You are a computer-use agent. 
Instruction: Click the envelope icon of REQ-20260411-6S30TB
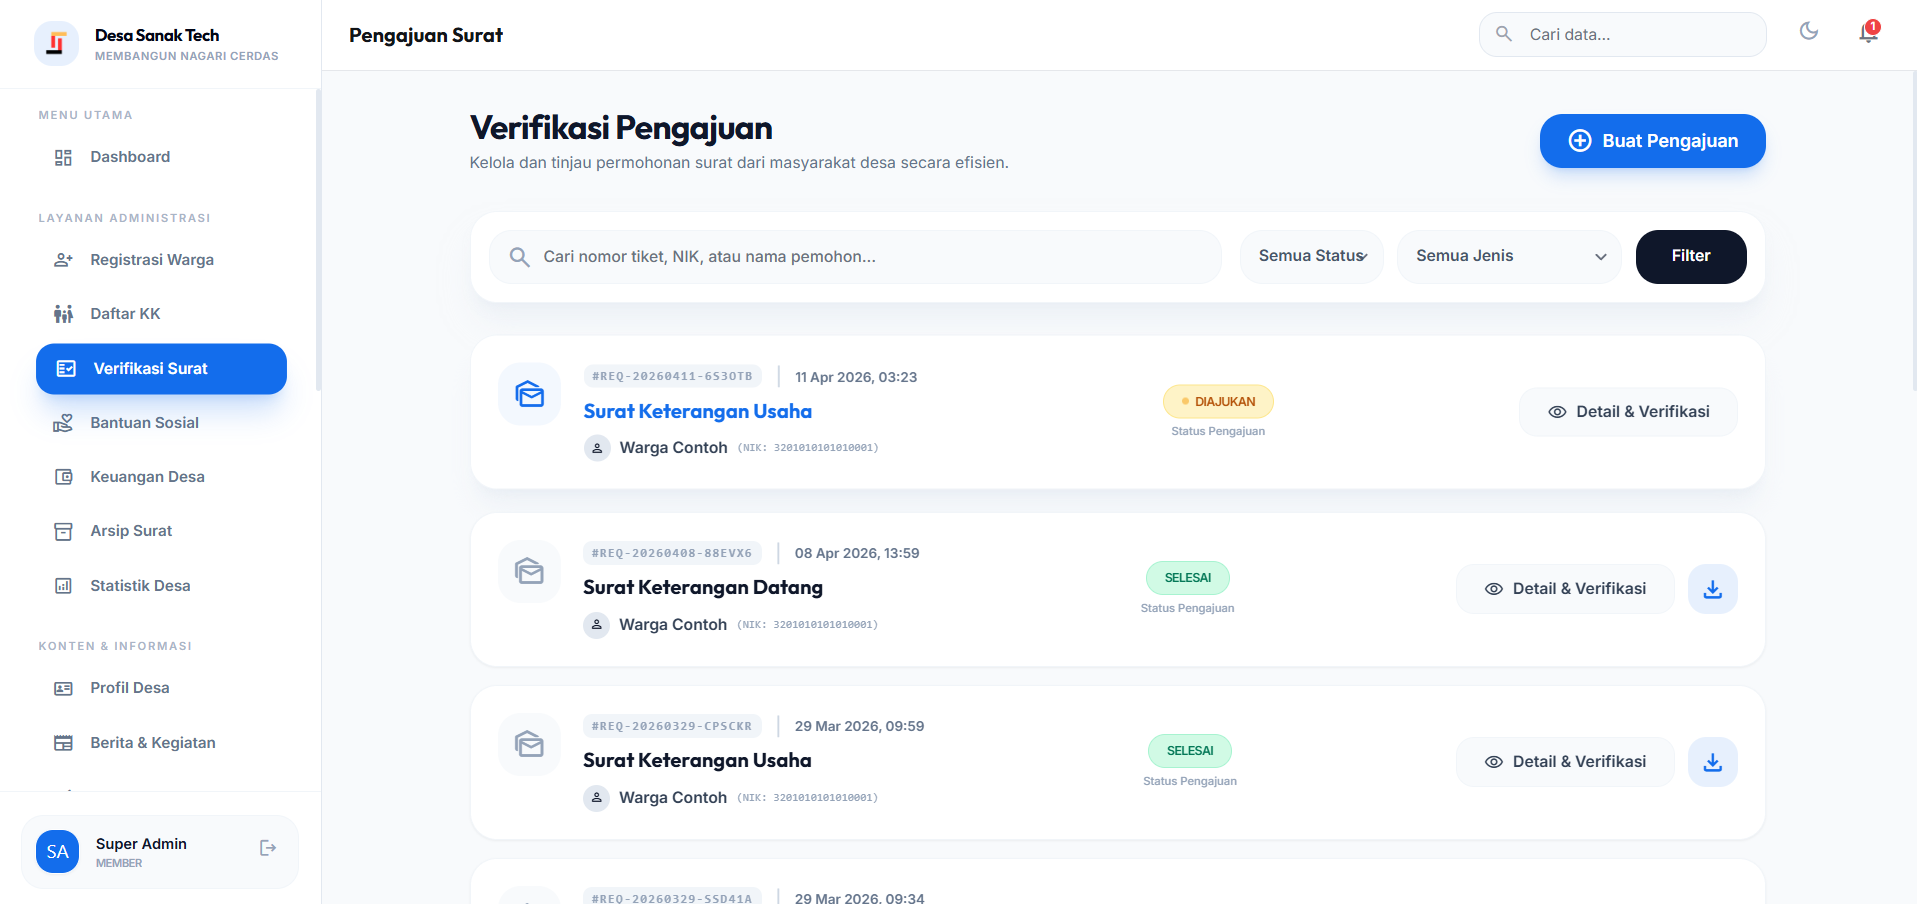(x=529, y=394)
